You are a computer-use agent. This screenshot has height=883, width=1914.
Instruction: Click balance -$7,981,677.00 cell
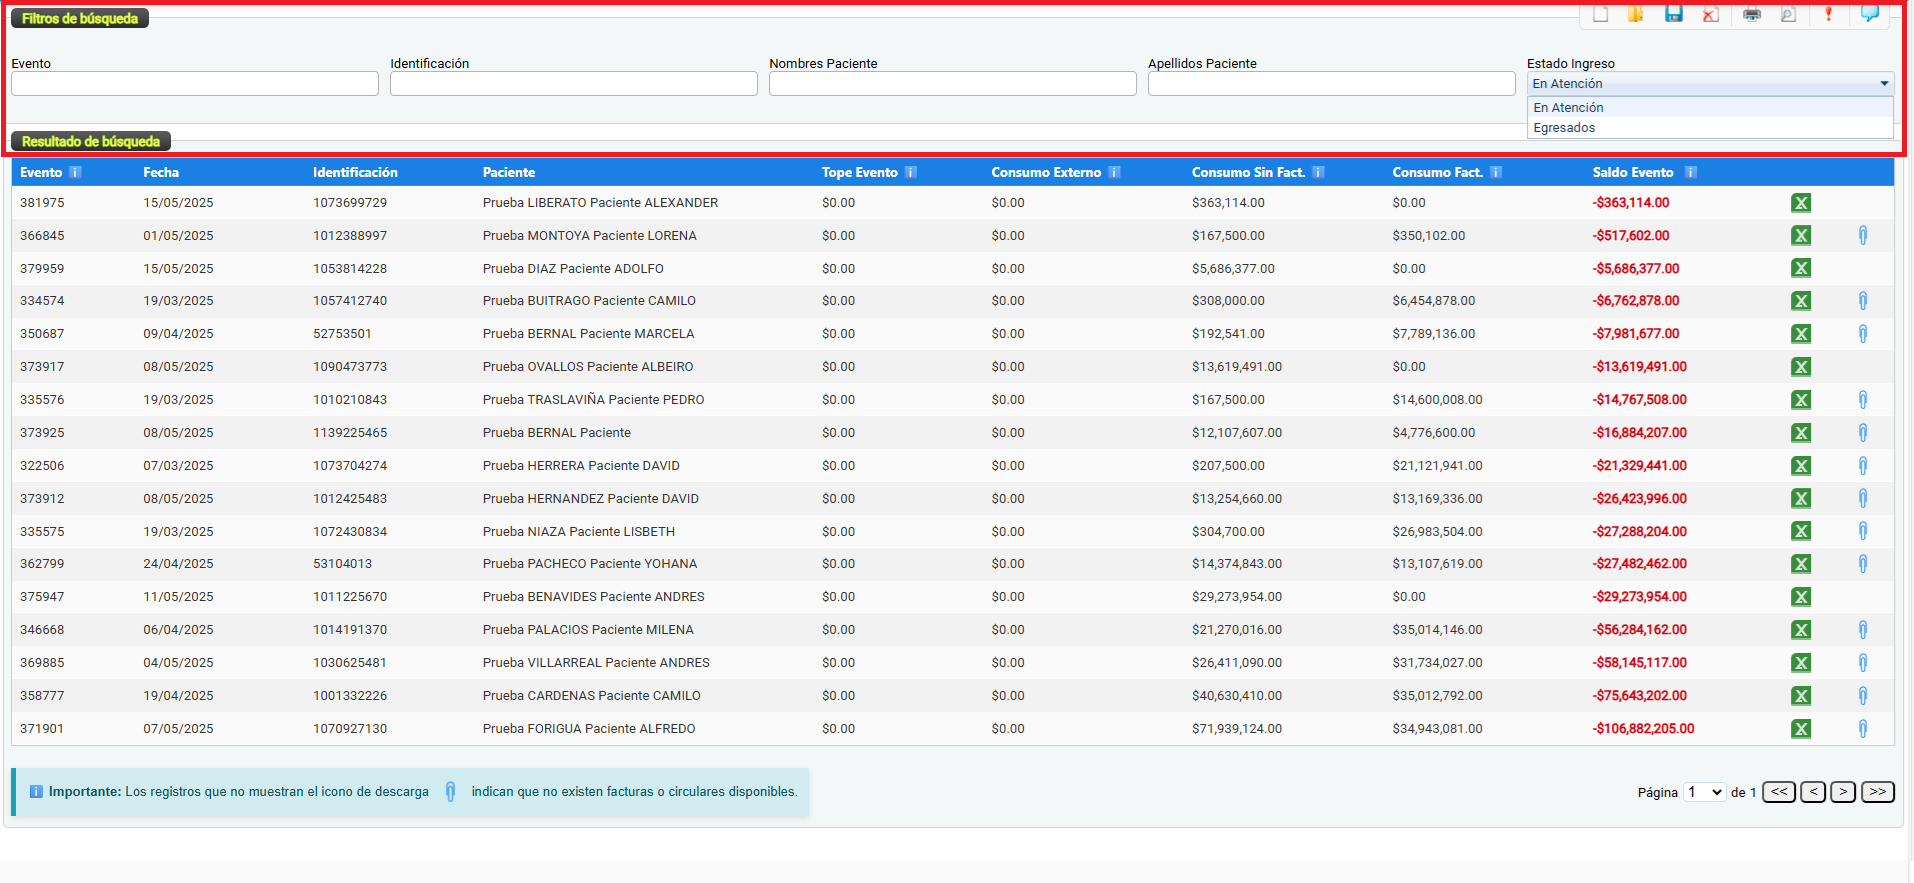coord(1636,334)
